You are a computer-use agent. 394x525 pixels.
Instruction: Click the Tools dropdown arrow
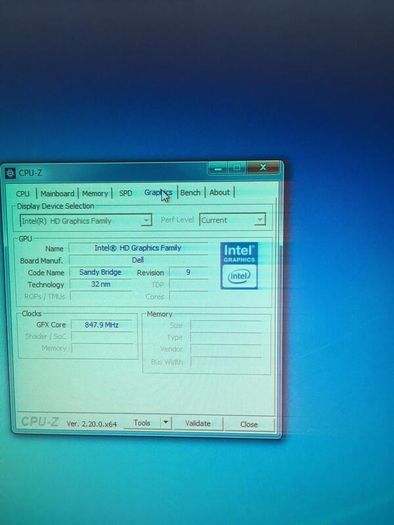166,422
